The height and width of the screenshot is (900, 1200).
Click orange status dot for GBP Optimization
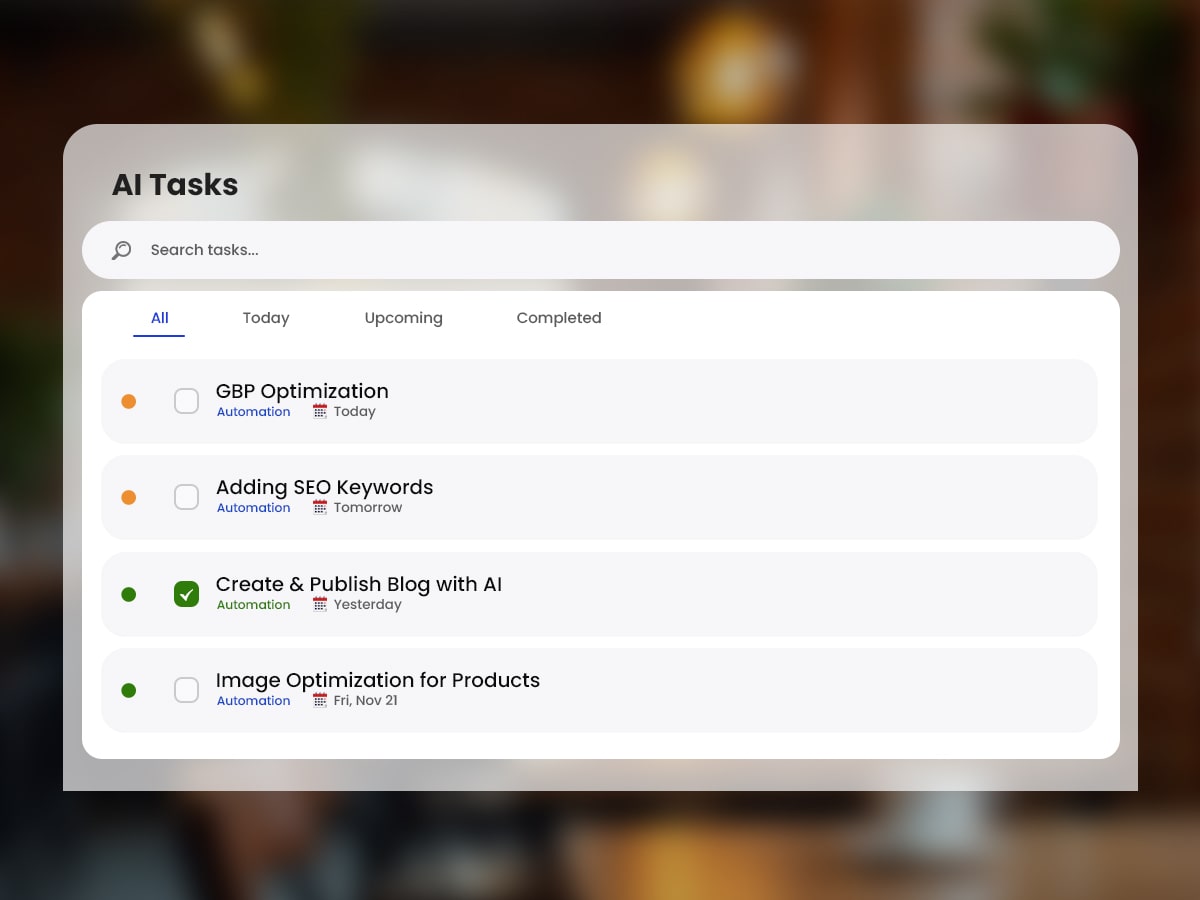point(128,401)
